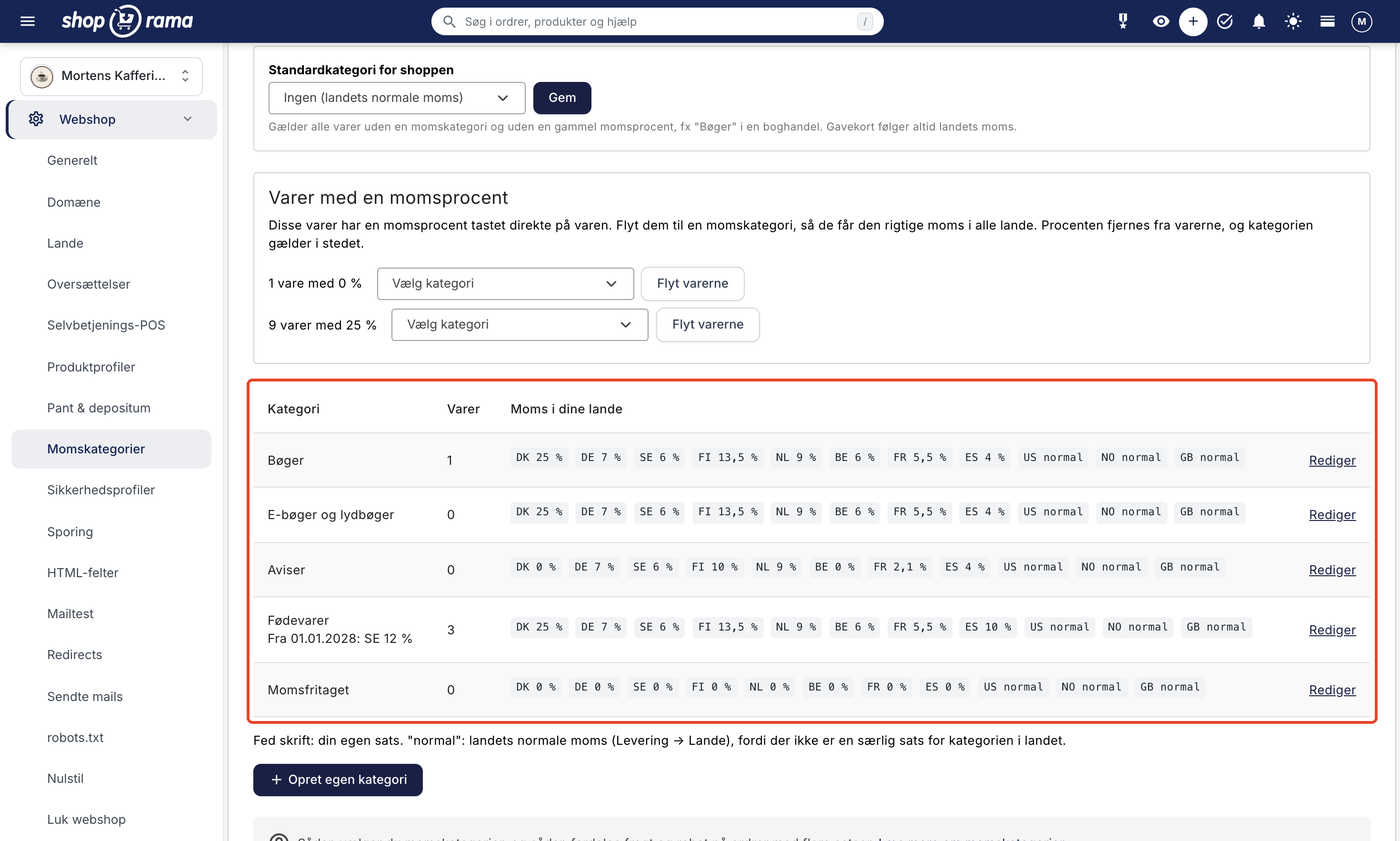The width and height of the screenshot is (1400, 841).
Task: Open category dropdown for 1 vare med 0 %
Action: pos(505,283)
